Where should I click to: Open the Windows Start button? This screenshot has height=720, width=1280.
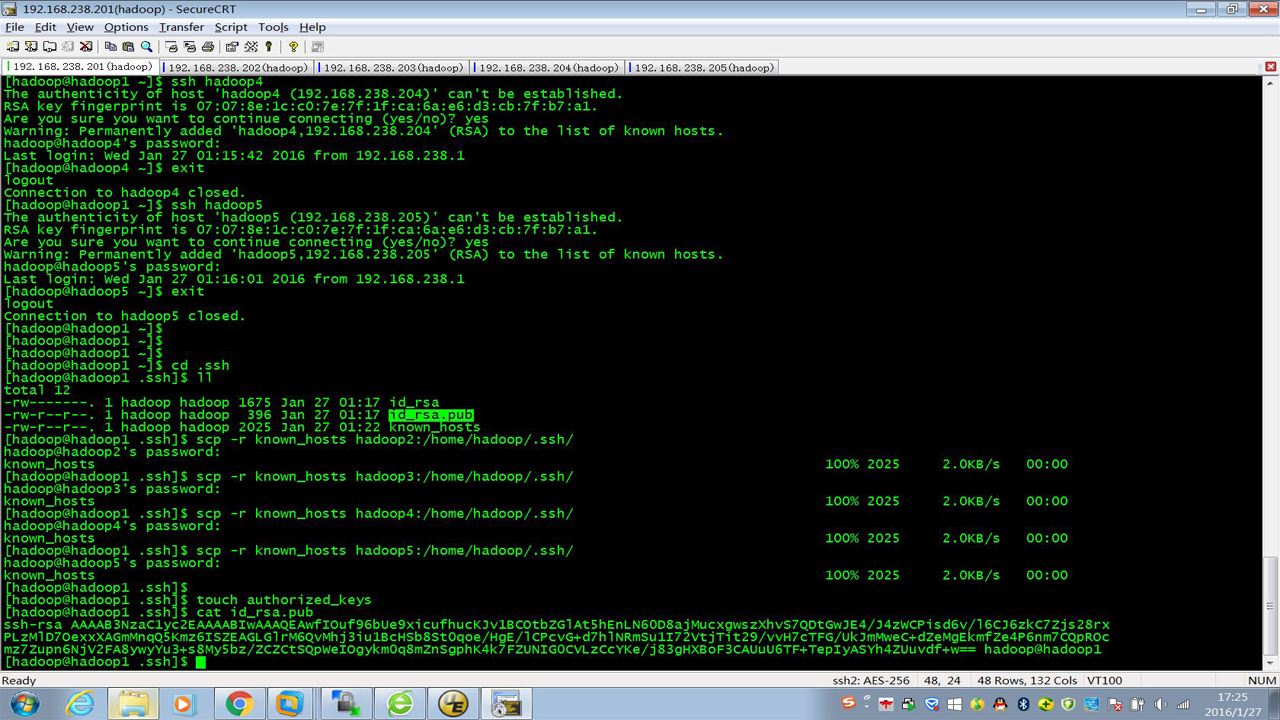(24, 704)
